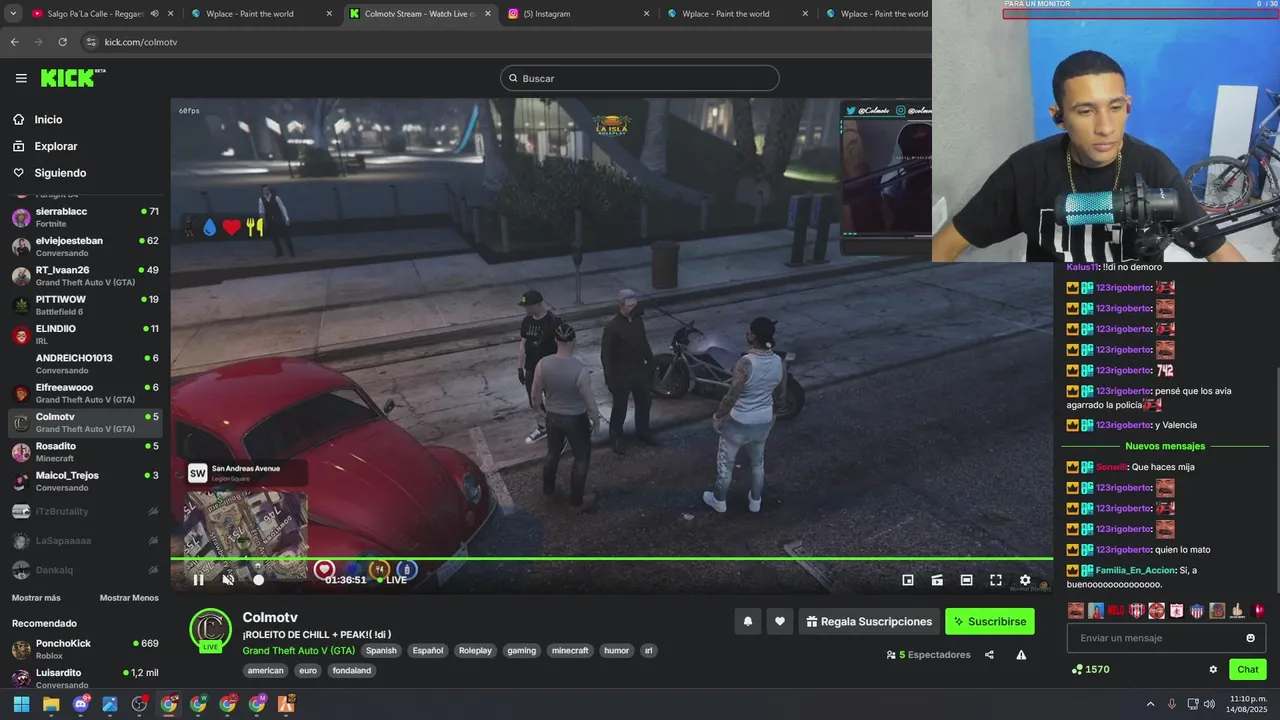Open File Explorer from taskbar
The height and width of the screenshot is (720, 1280).
(51, 704)
